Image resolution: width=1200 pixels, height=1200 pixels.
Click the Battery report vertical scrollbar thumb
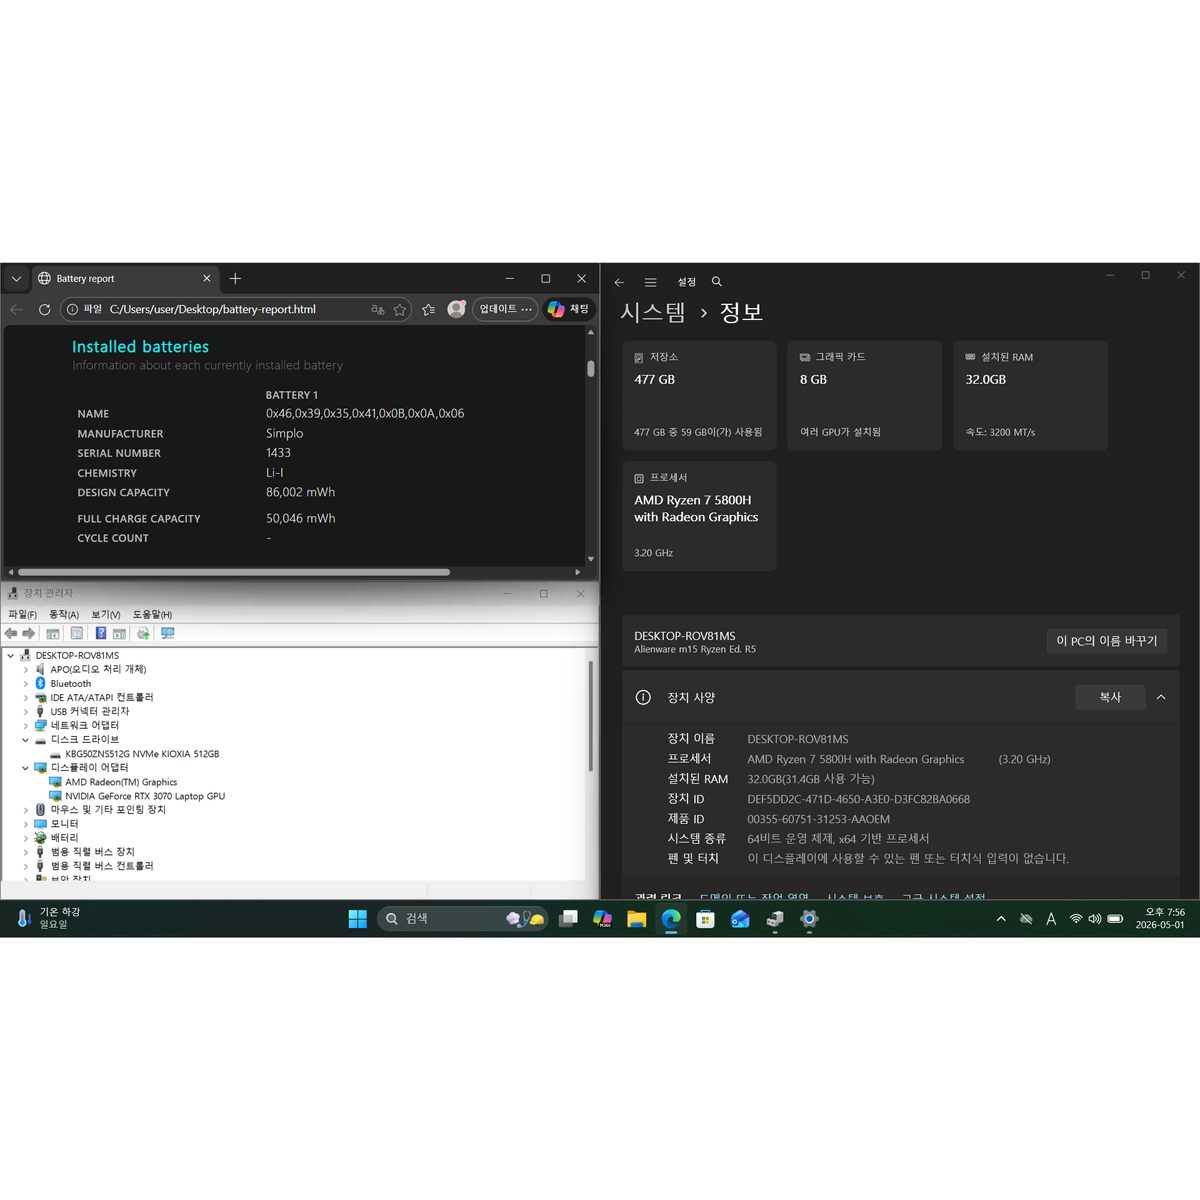pos(591,368)
